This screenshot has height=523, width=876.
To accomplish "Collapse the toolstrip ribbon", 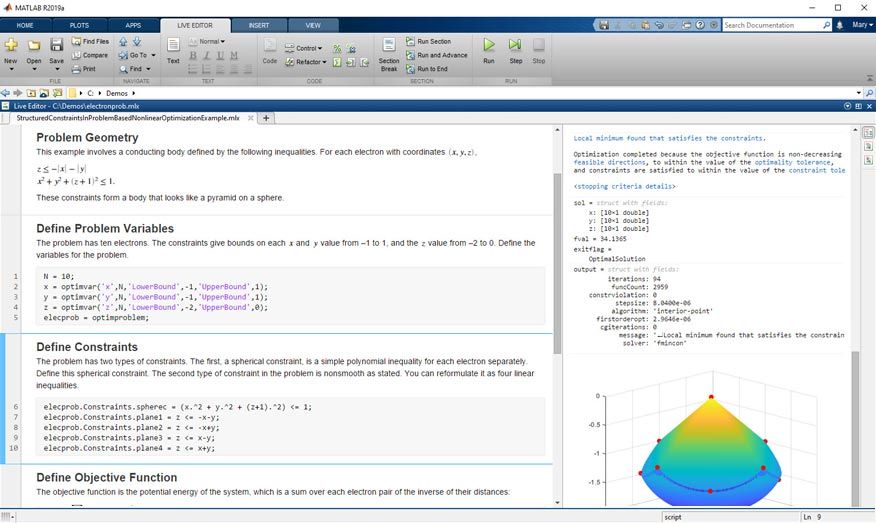I will click(x=870, y=78).
